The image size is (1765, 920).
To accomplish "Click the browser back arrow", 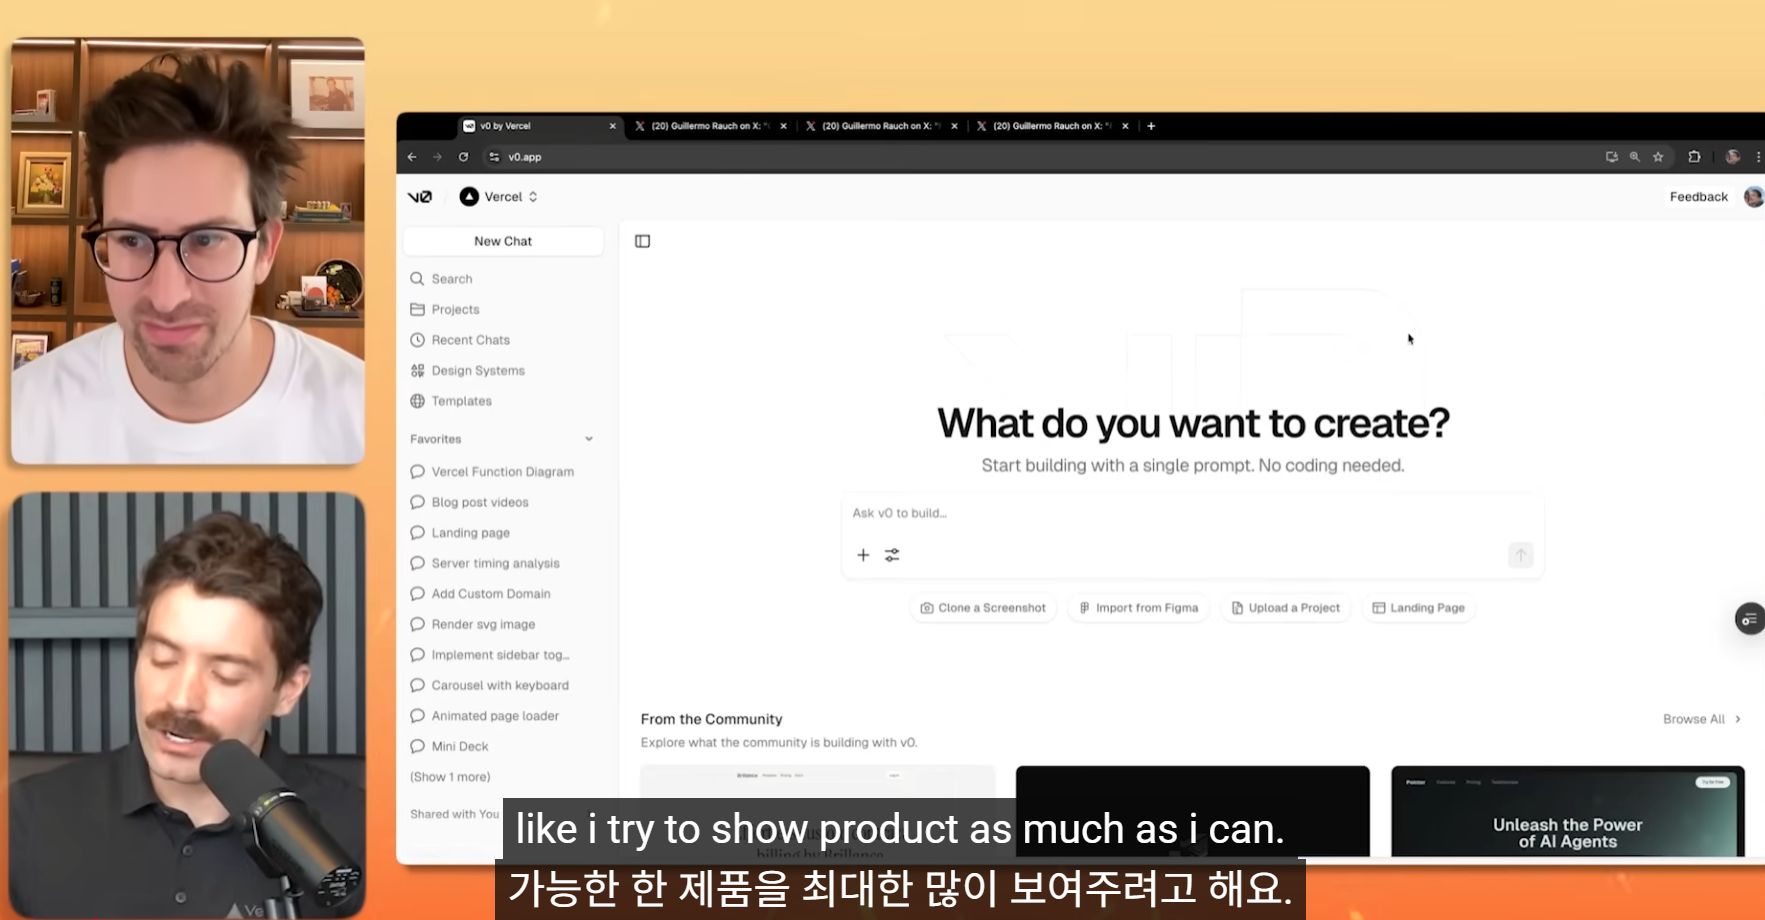I will tap(412, 157).
